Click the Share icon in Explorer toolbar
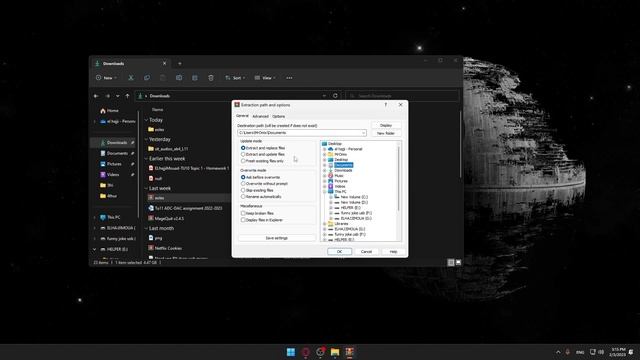Image resolution: width=640 pixels, height=360 pixels. pos(195,78)
